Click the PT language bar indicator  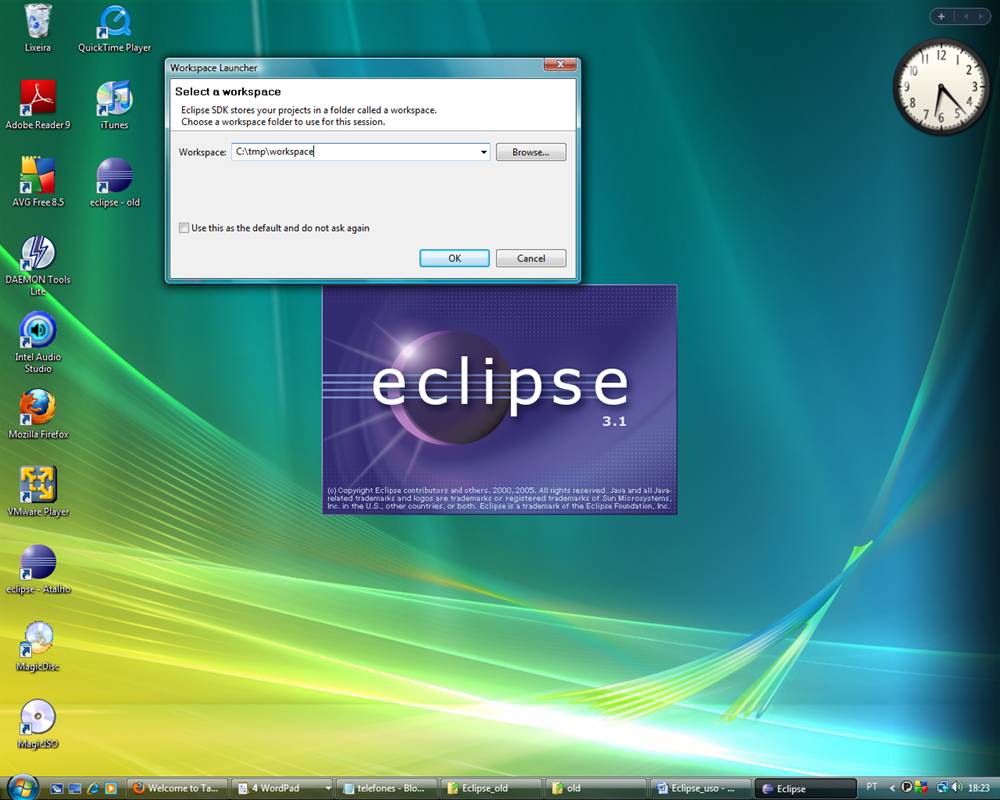click(x=872, y=787)
